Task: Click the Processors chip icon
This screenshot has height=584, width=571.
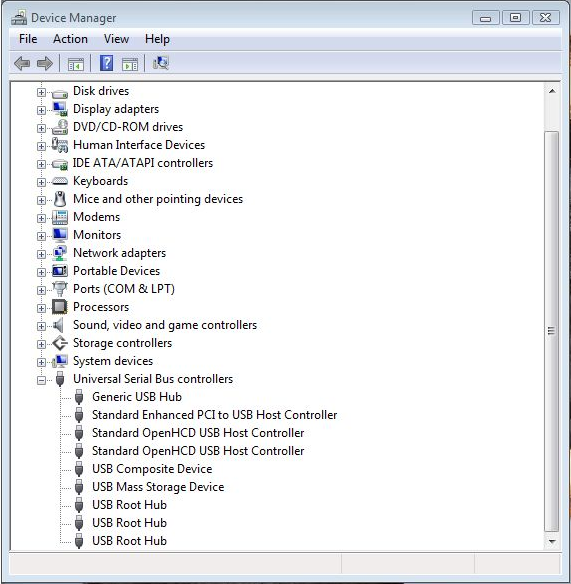Action: [x=60, y=307]
